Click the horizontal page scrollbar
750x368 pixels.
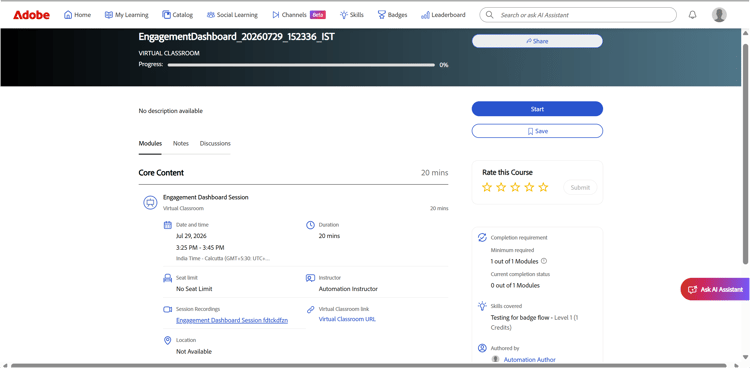(368, 366)
